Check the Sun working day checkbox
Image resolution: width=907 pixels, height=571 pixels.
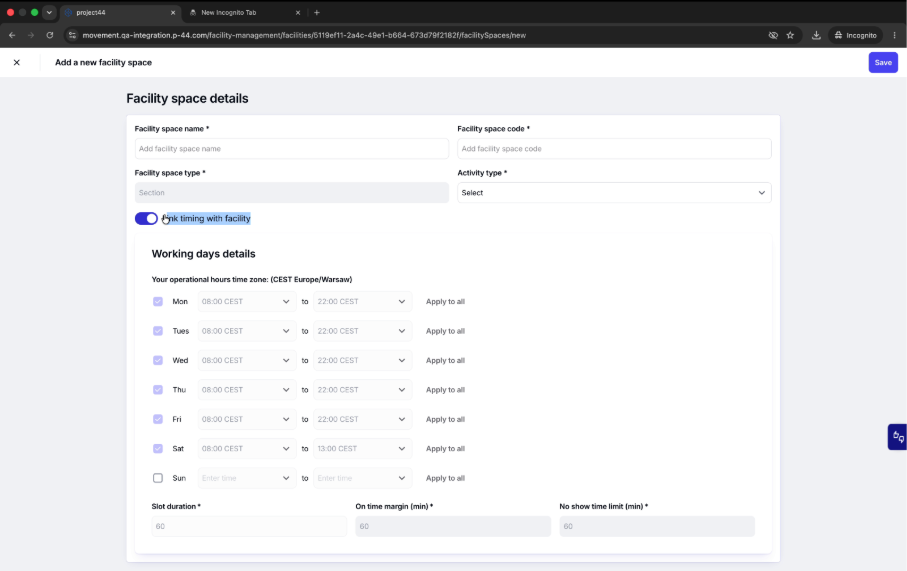(158, 478)
